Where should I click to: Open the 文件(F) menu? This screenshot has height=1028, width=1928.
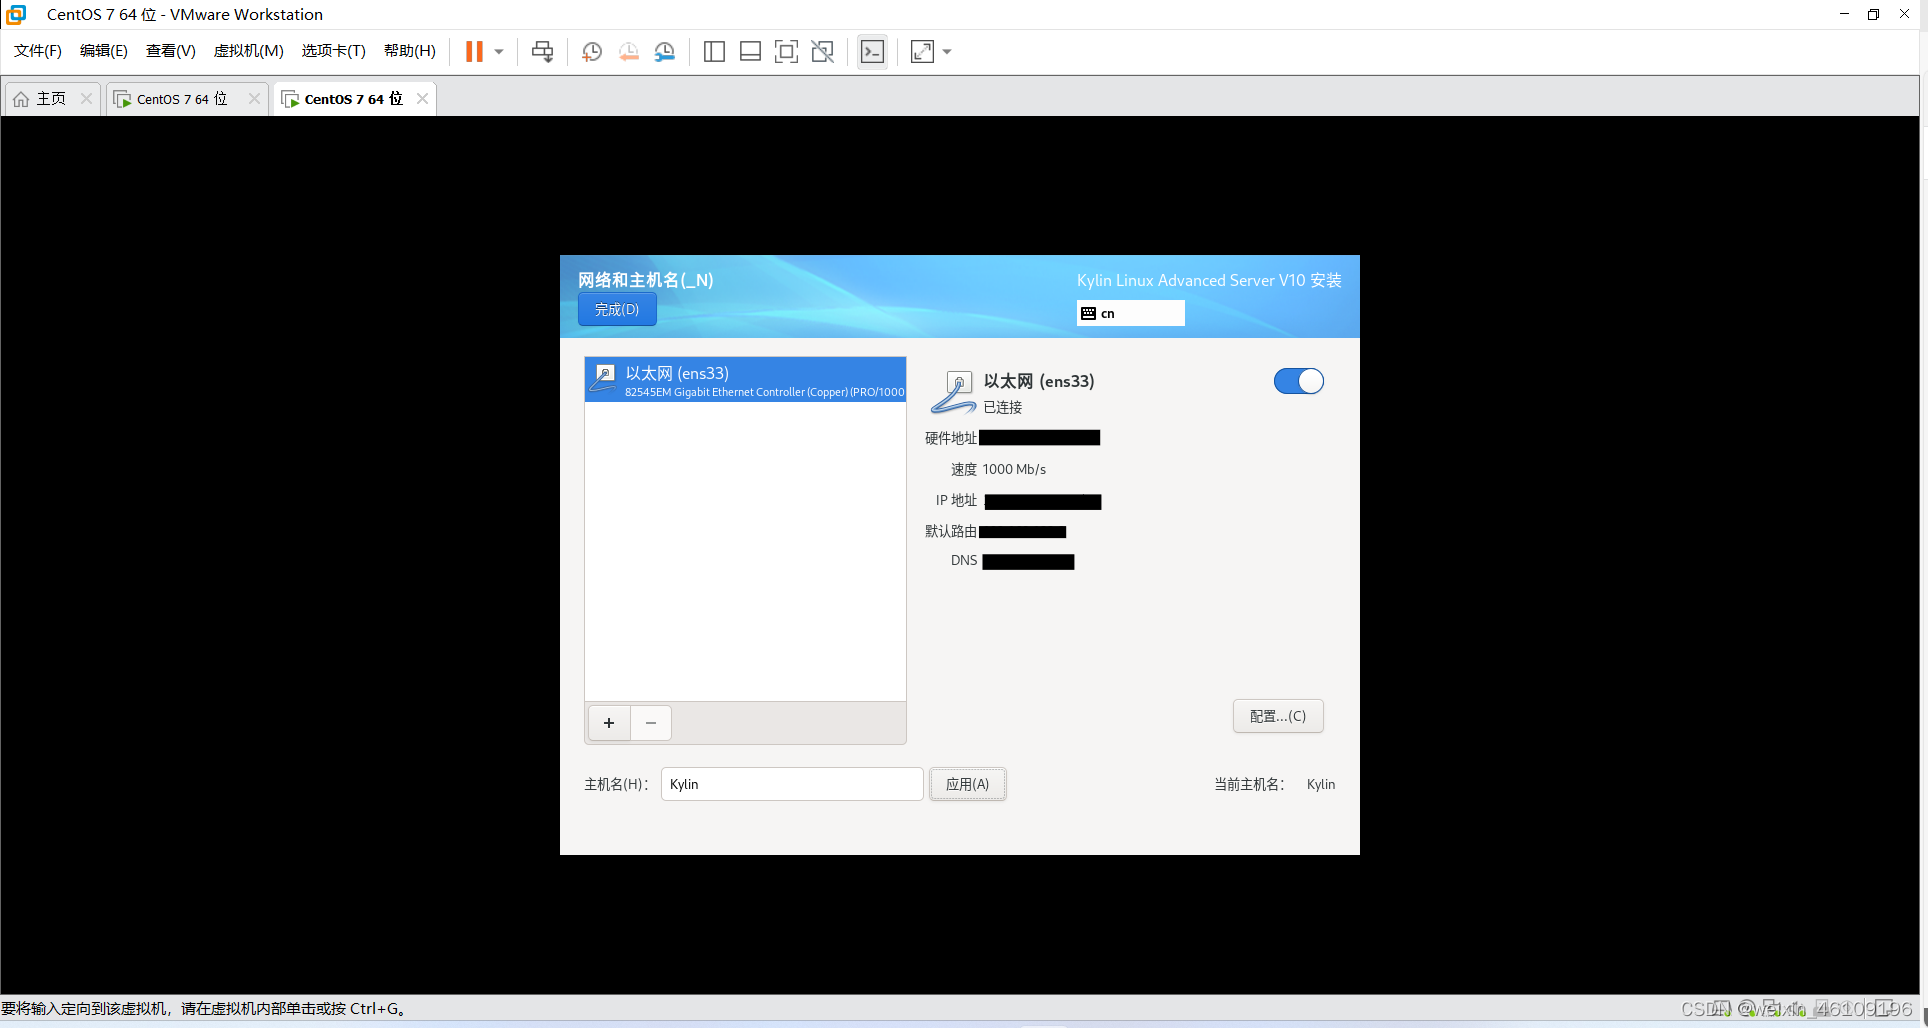tap(38, 51)
